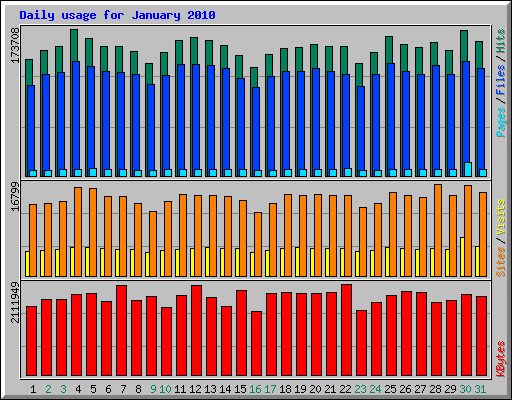The image size is (512, 400).
Task: Click day label 26 on the x-axis
Action: click(x=405, y=389)
